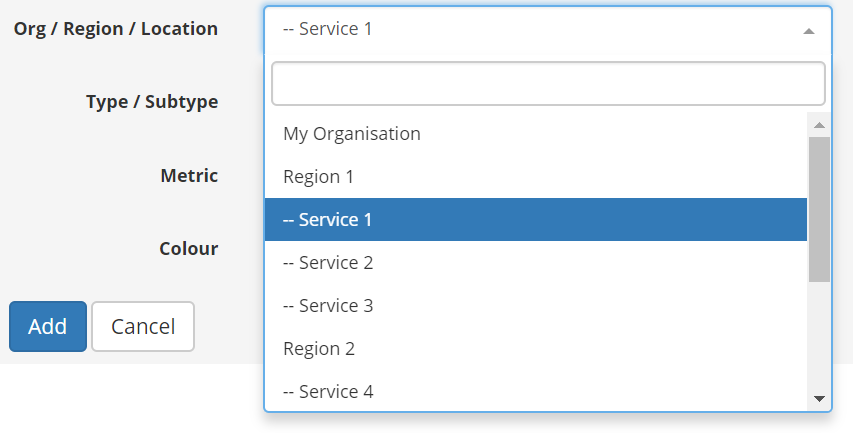Click the scrollbar up arrow in list

[x=819, y=125]
